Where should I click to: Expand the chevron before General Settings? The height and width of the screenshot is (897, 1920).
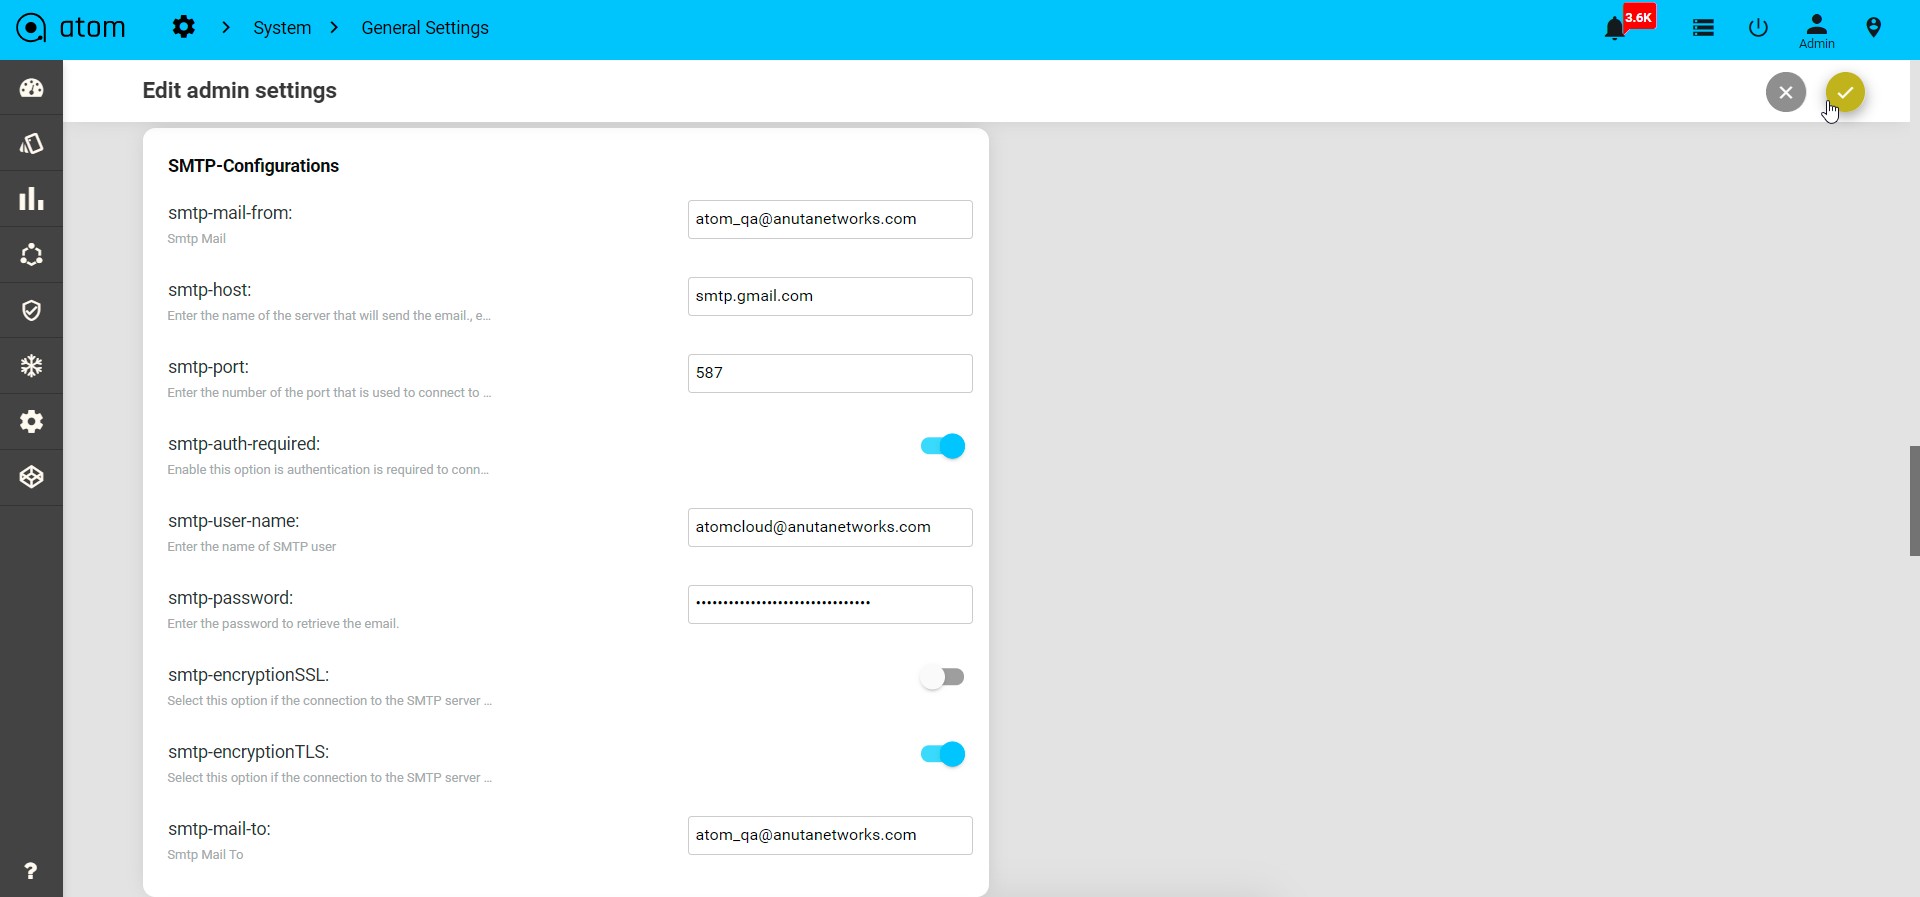334,27
